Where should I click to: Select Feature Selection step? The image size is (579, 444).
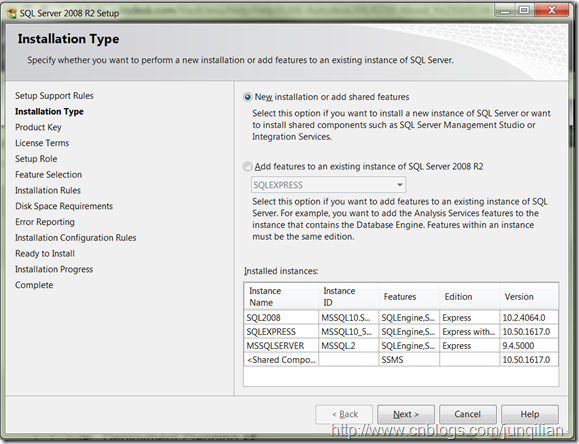[x=48, y=175]
